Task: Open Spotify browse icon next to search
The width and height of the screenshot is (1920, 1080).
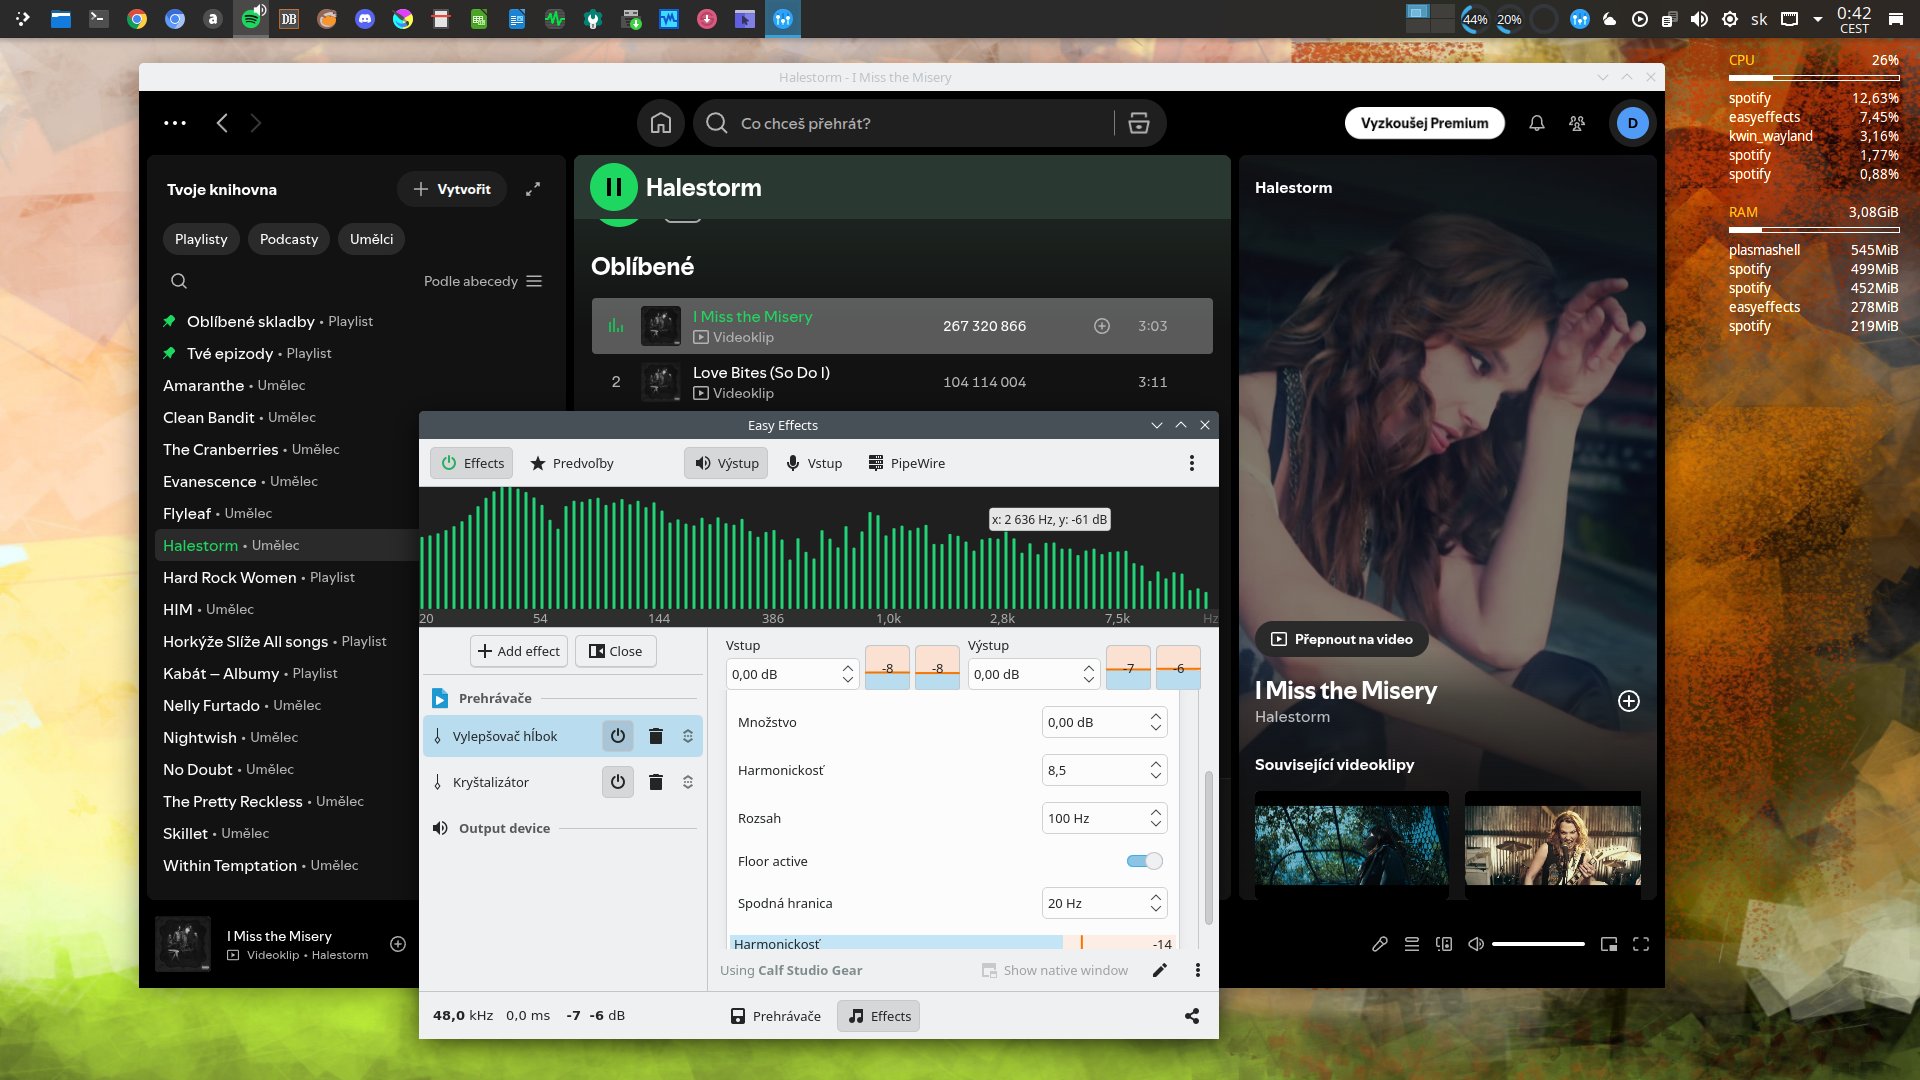Action: [1138, 123]
